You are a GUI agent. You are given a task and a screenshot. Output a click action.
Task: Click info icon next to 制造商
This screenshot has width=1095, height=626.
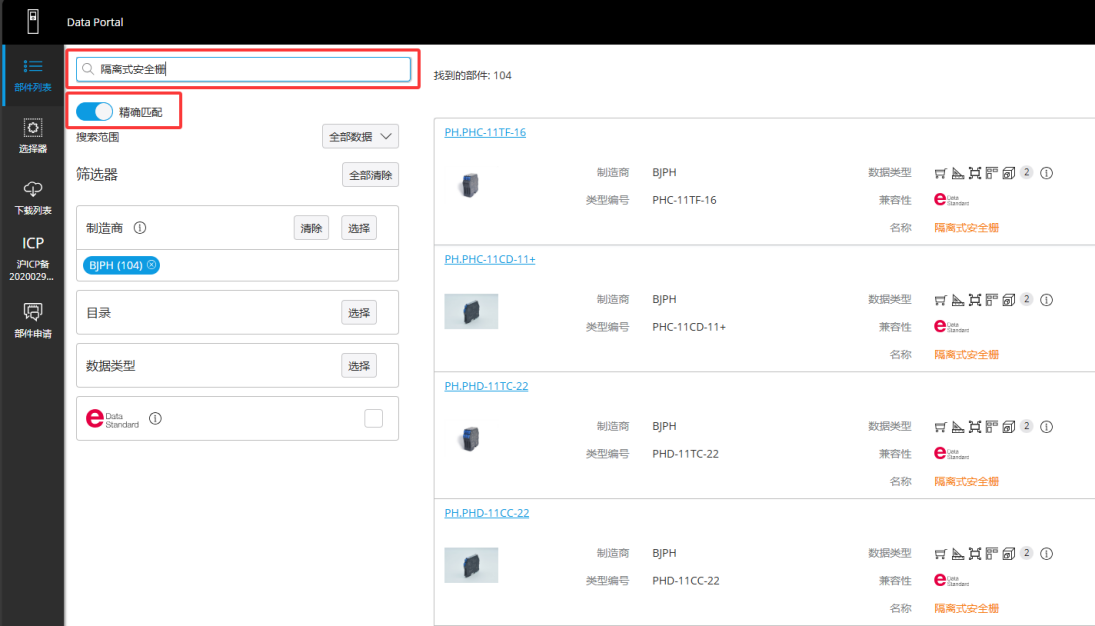(x=140, y=228)
